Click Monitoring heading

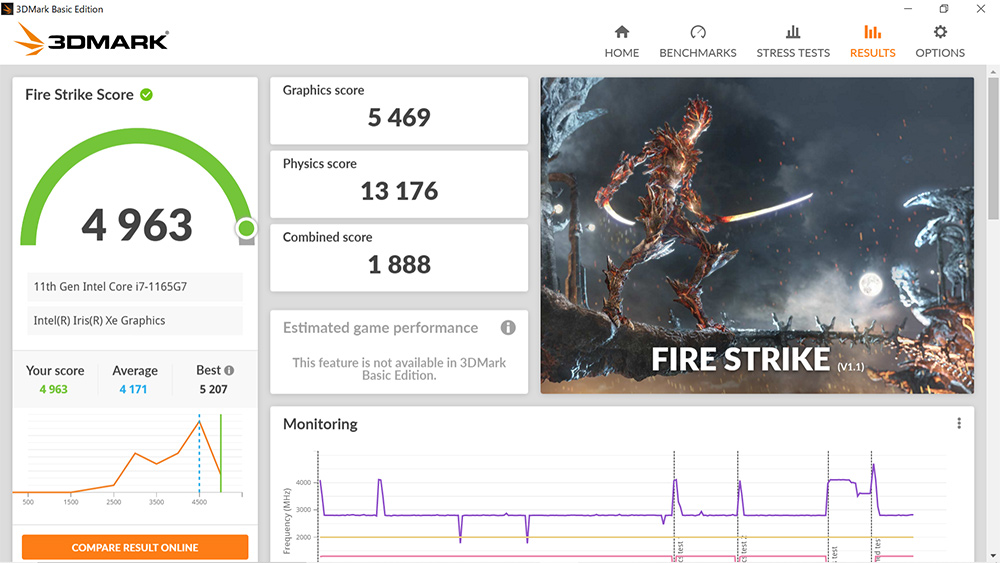tap(320, 424)
